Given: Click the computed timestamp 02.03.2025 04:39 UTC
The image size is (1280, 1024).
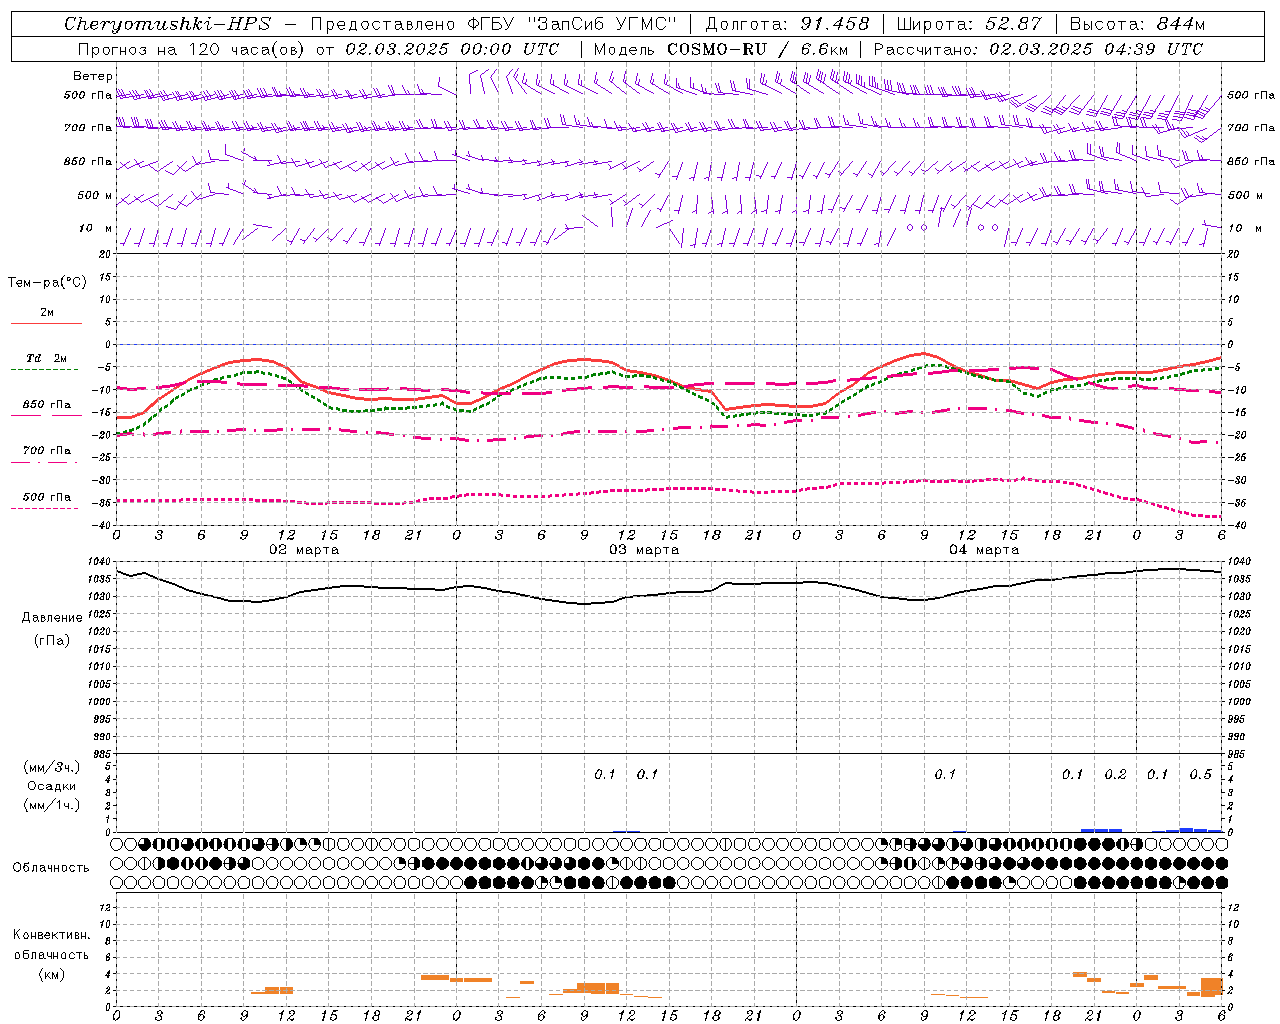Looking at the screenshot, I should coord(1096,49).
